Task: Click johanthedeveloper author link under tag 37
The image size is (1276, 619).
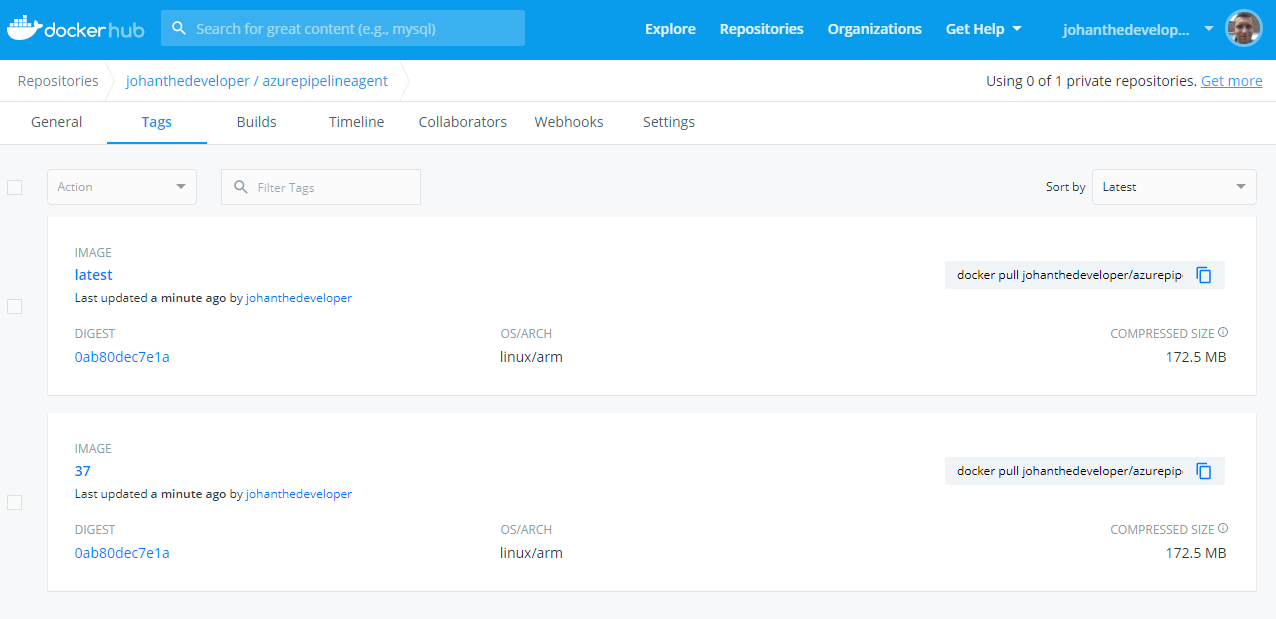Action: tap(299, 494)
